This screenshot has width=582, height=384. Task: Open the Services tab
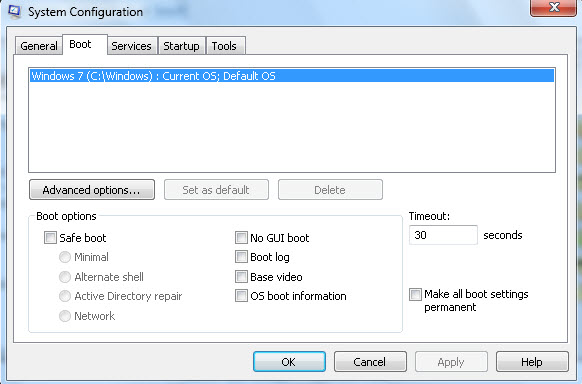point(131,46)
